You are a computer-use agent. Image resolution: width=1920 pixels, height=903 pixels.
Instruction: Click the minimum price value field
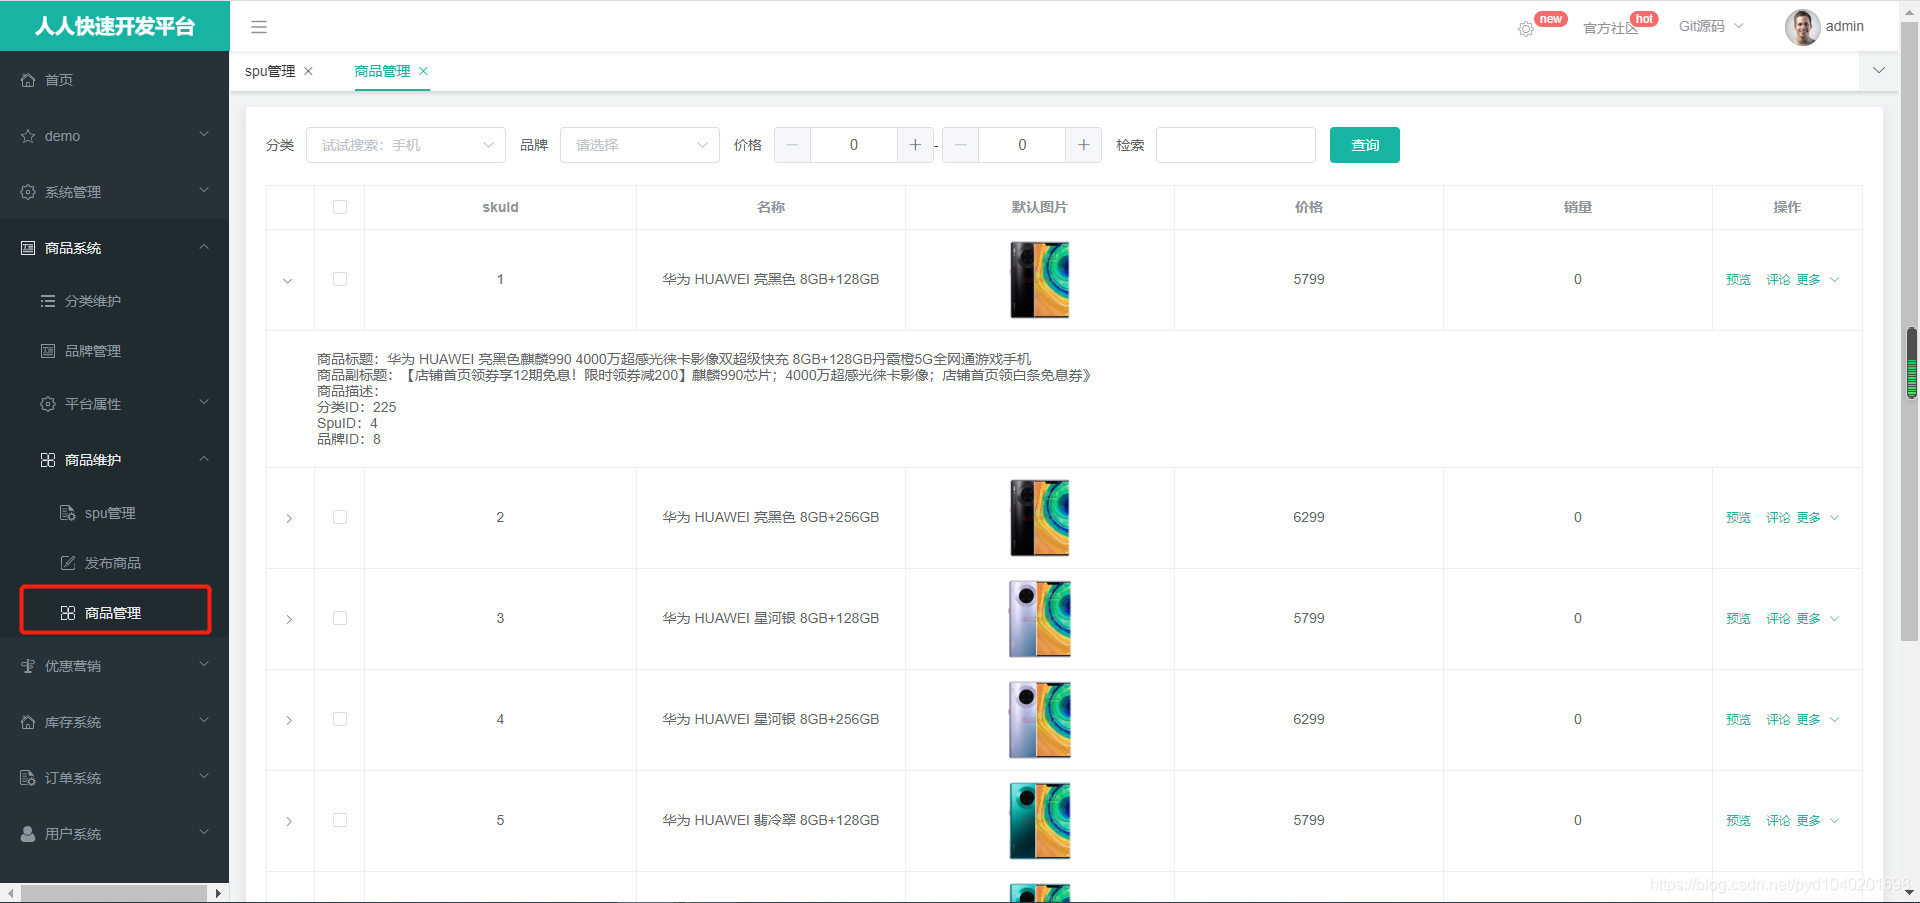pos(854,145)
